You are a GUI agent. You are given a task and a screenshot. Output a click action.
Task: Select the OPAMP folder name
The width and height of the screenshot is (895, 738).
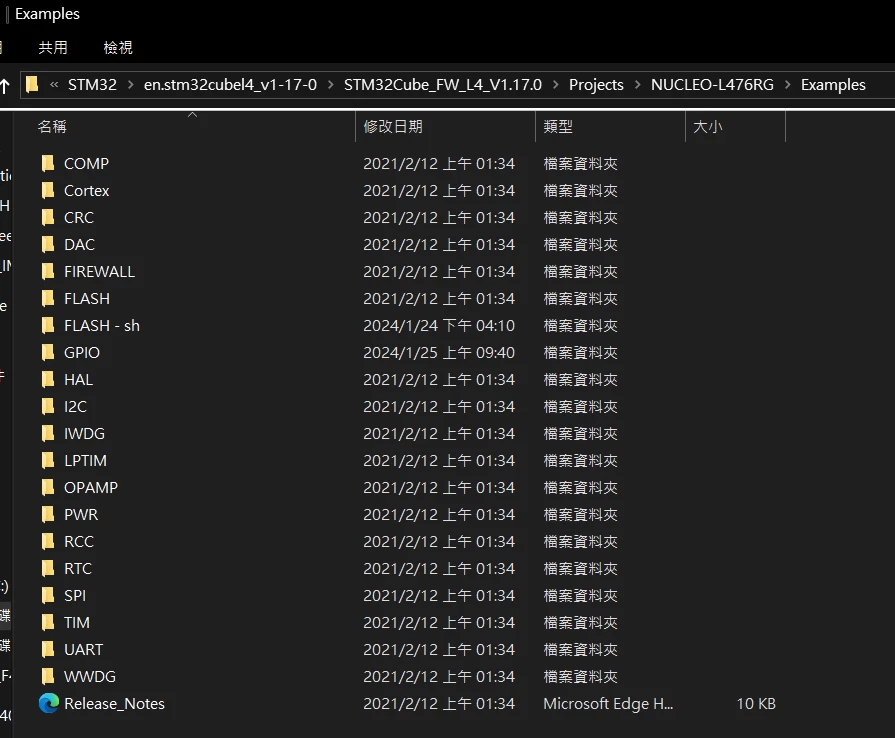[x=91, y=487]
